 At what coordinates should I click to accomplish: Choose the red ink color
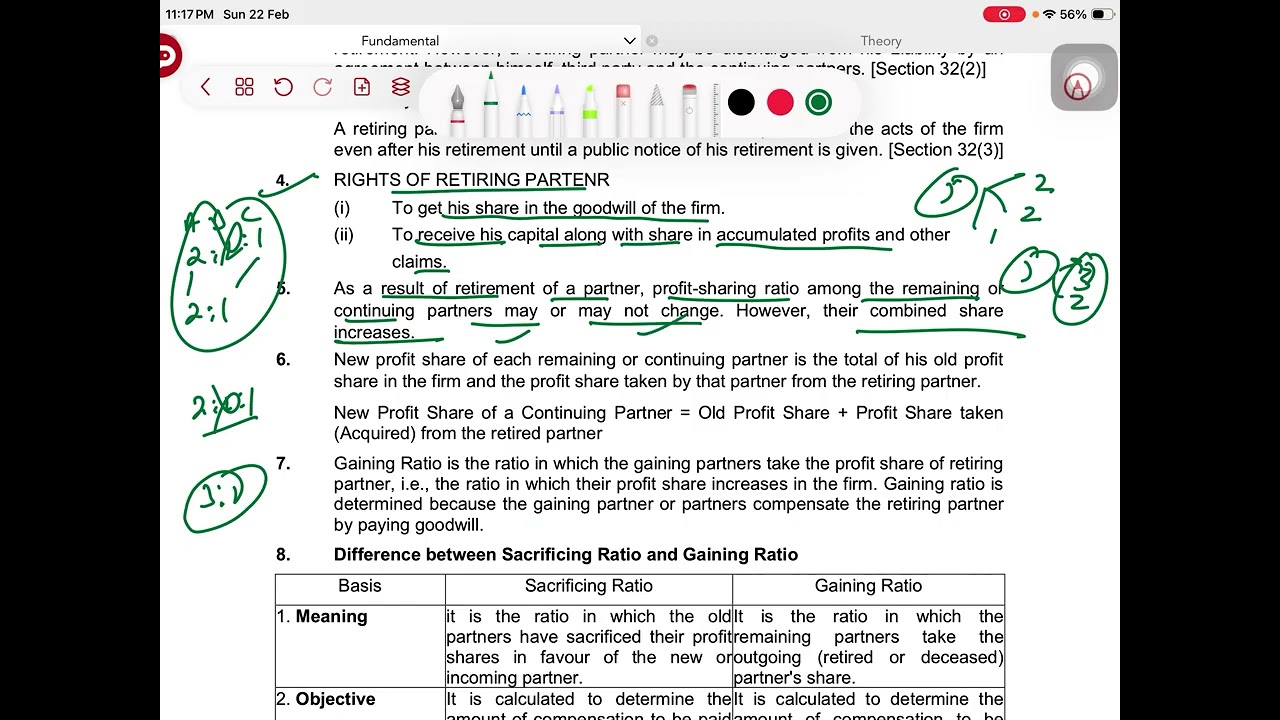click(780, 102)
